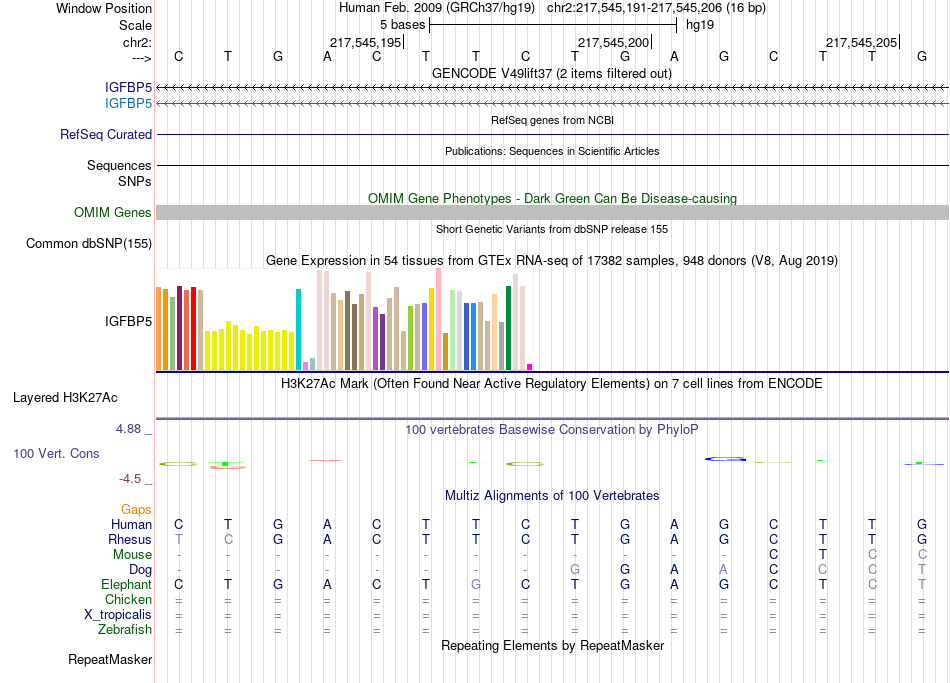
Task: Open the RefSeq Curated track label
Action: (106, 135)
